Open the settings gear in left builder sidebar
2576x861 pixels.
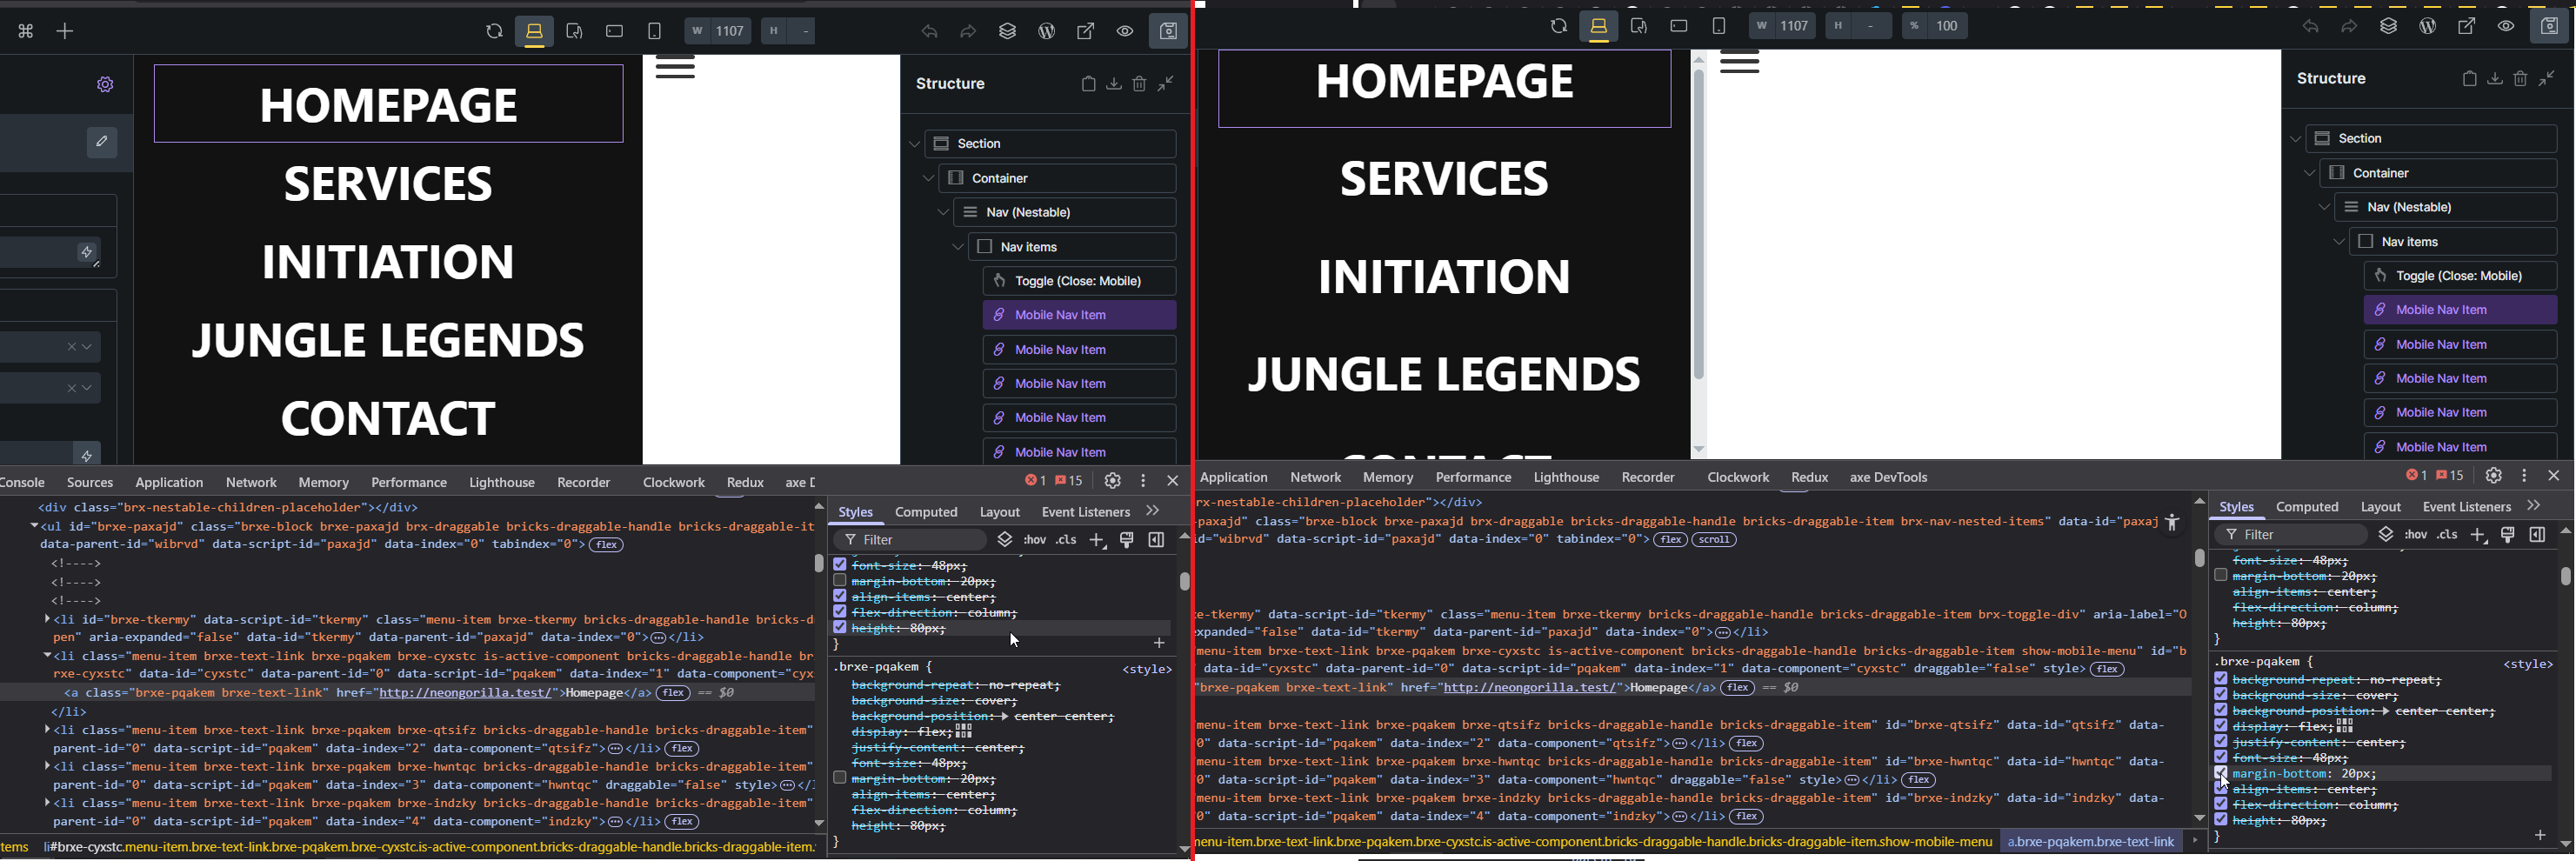105,85
